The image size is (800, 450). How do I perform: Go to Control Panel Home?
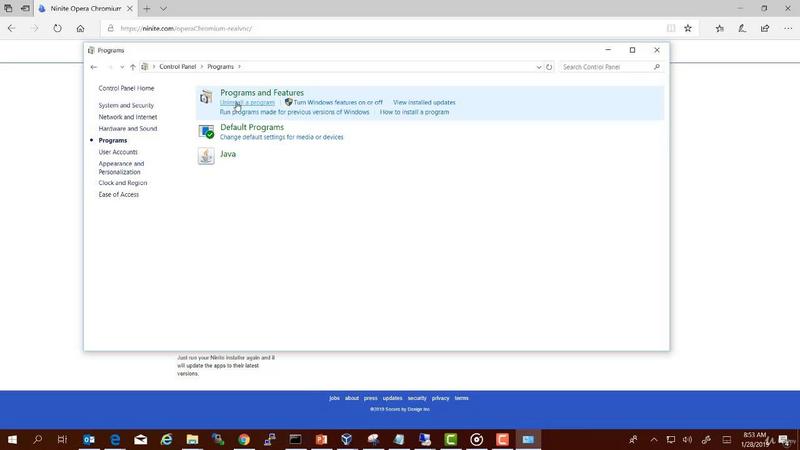point(126,88)
